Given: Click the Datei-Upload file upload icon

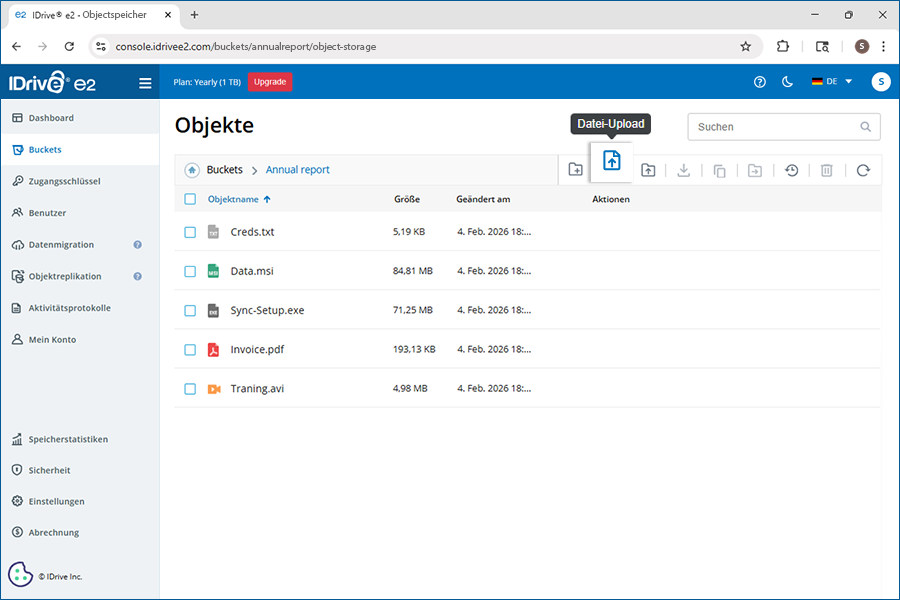Looking at the screenshot, I should tap(611, 161).
